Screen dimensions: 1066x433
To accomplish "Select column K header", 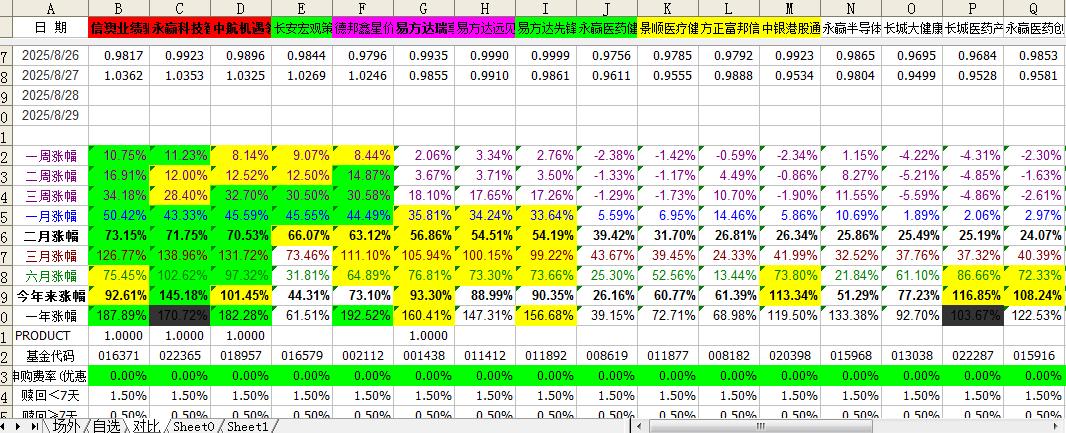I will [668, 9].
